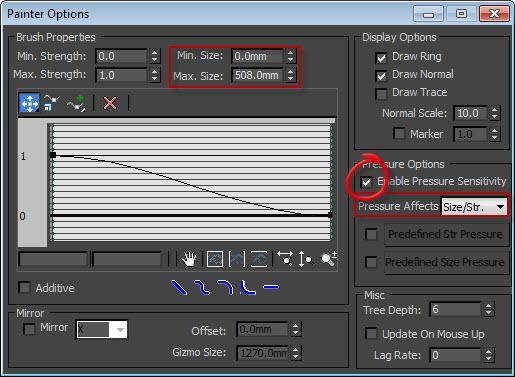Click the Predefined Size Pressure button
The width and height of the screenshot is (515, 377).
[446, 263]
